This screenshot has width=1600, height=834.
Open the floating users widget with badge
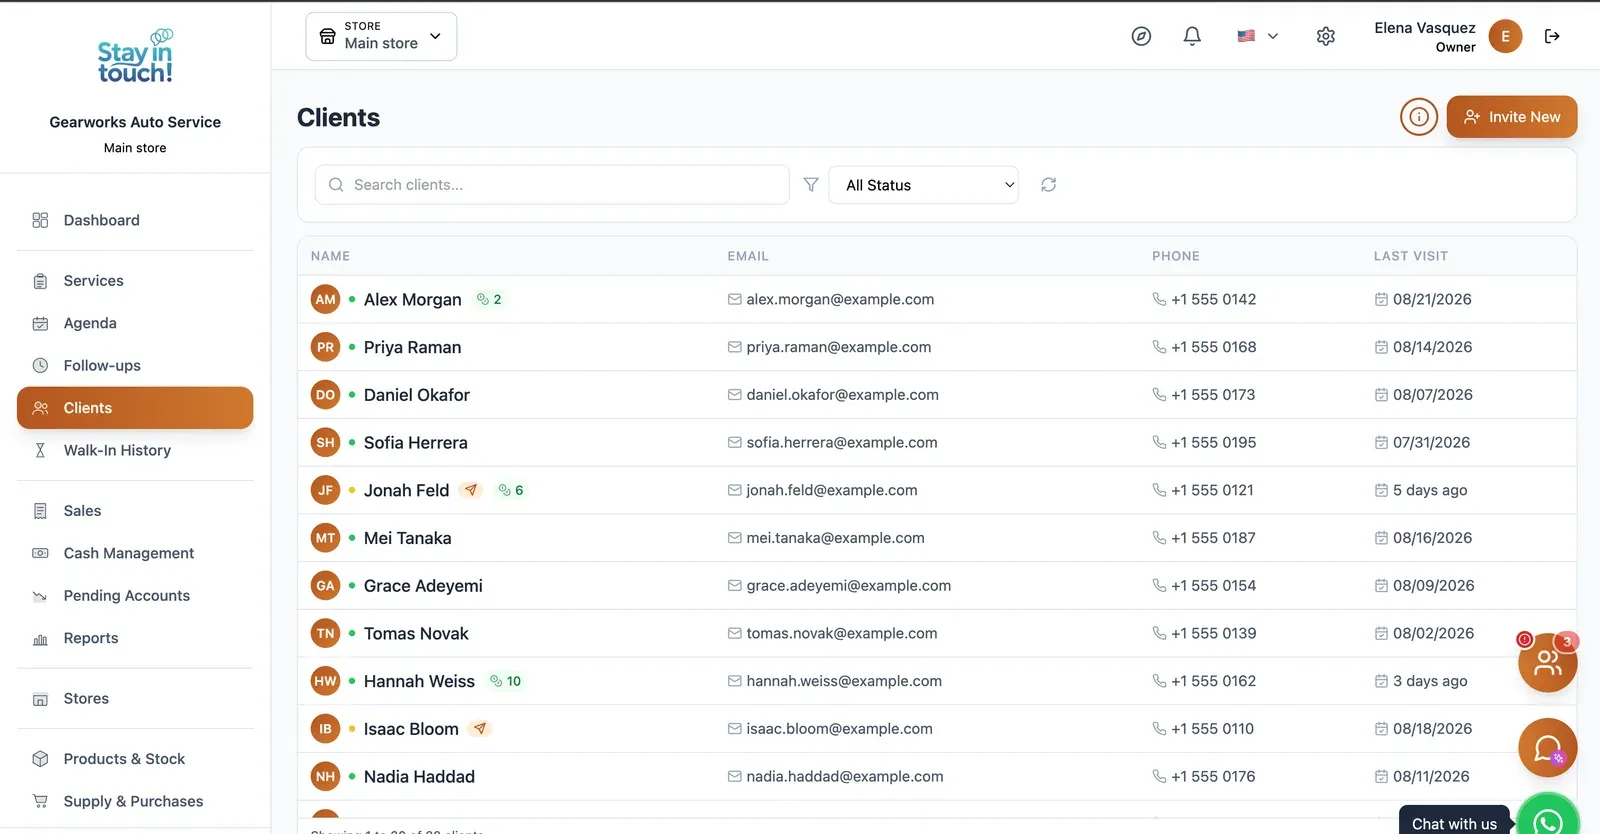[x=1548, y=662]
